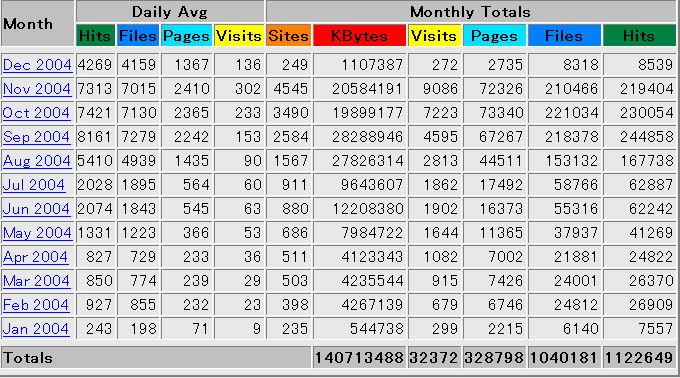Select Sep 2004 KBytes value 28288946
The height and width of the screenshot is (378, 680).
[368, 137]
